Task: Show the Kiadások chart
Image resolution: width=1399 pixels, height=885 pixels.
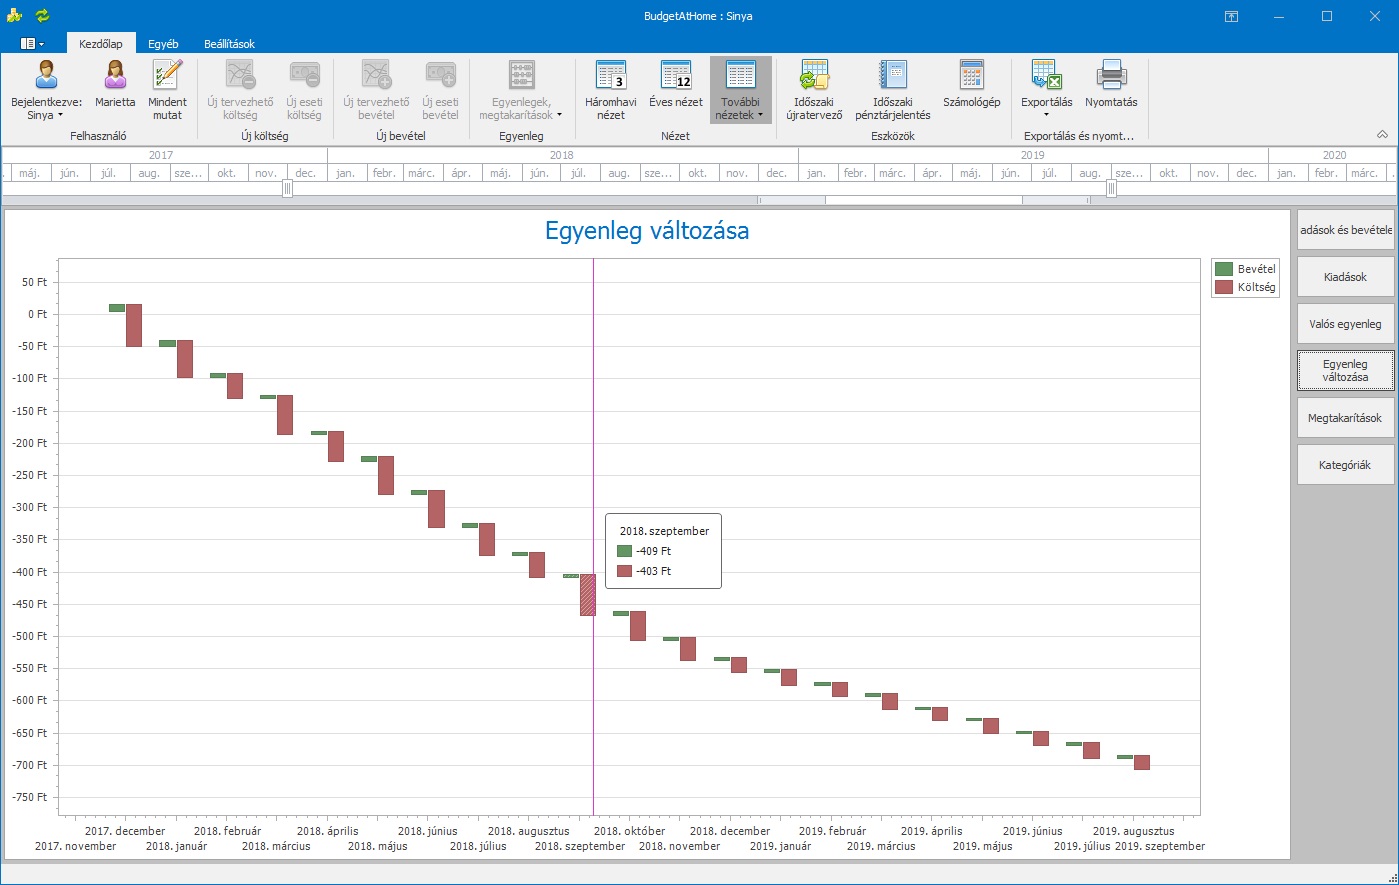Action: click(x=1345, y=277)
